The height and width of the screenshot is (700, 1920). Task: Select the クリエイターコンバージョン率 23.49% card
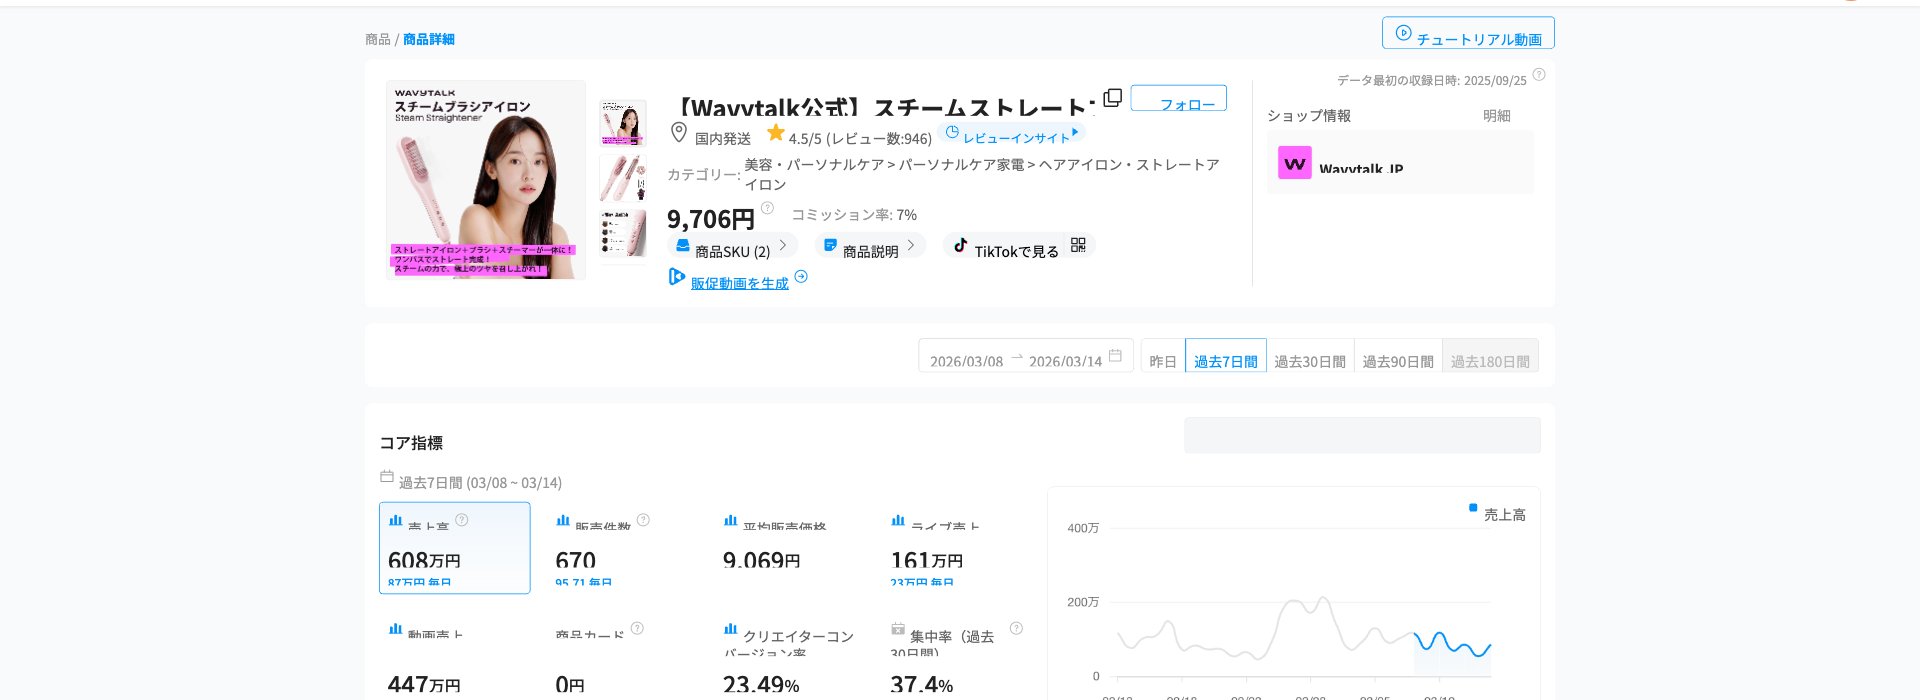click(790, 655)
